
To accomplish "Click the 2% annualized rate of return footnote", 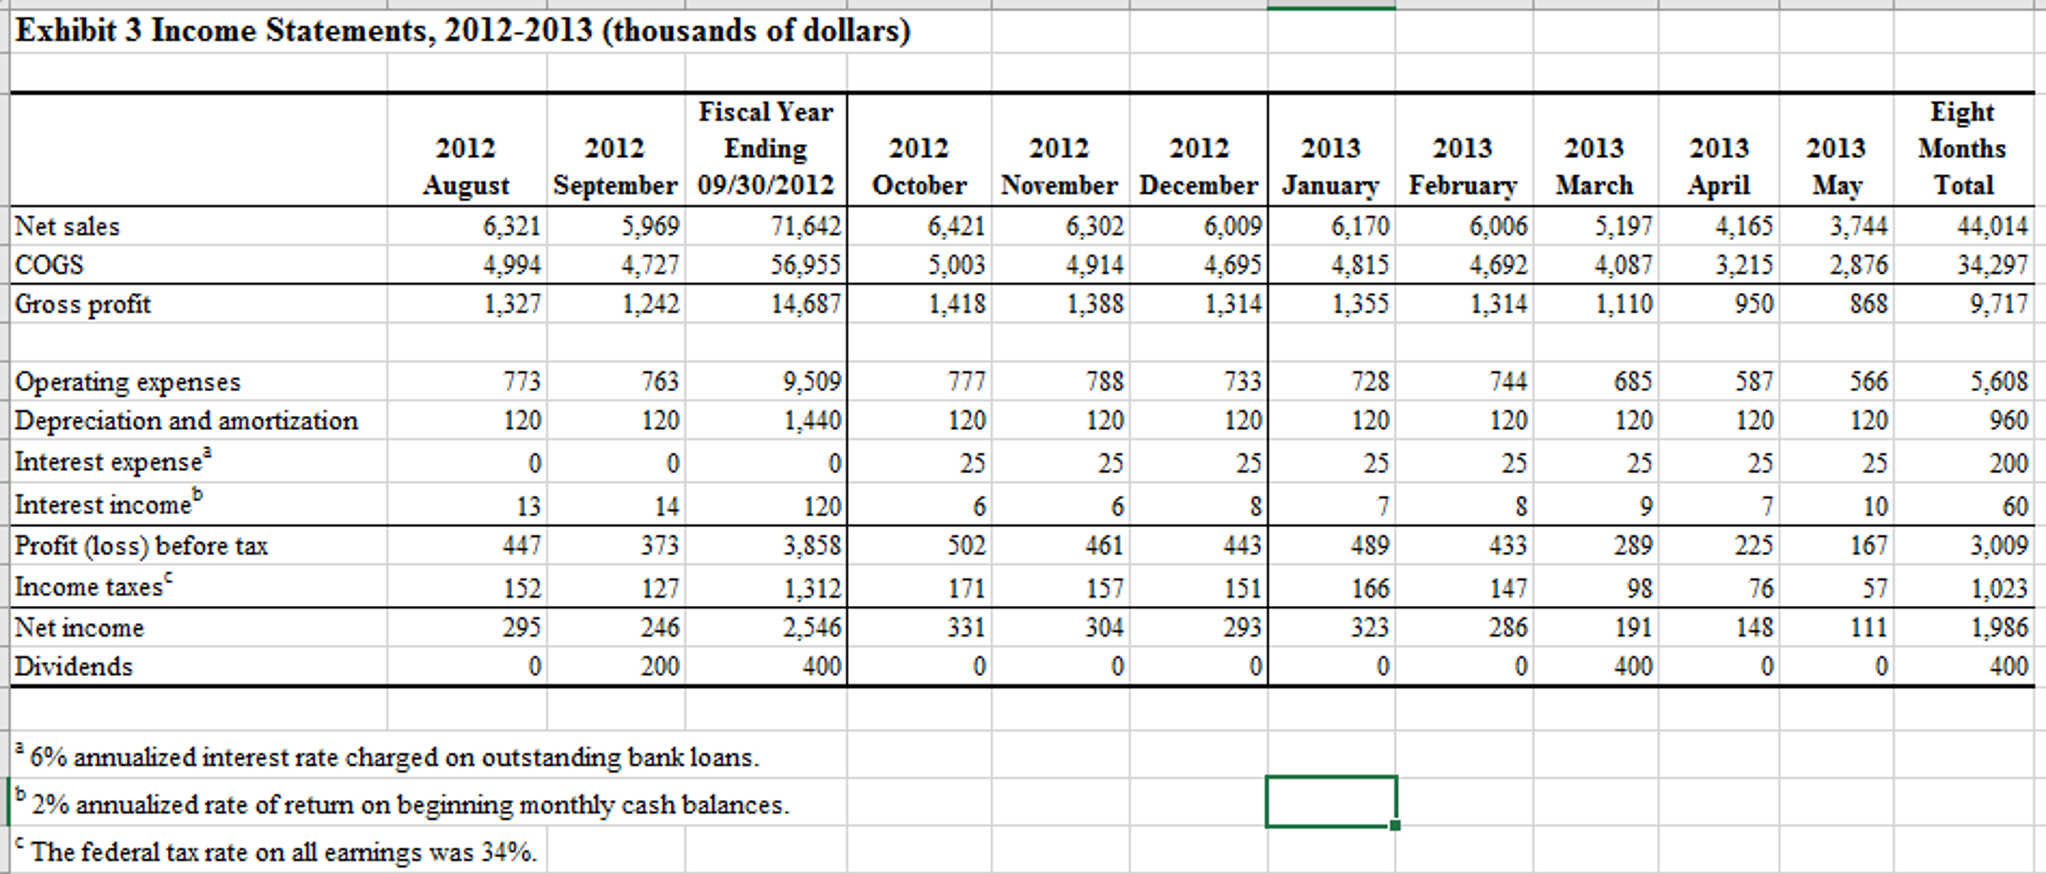I will point(402,804).
